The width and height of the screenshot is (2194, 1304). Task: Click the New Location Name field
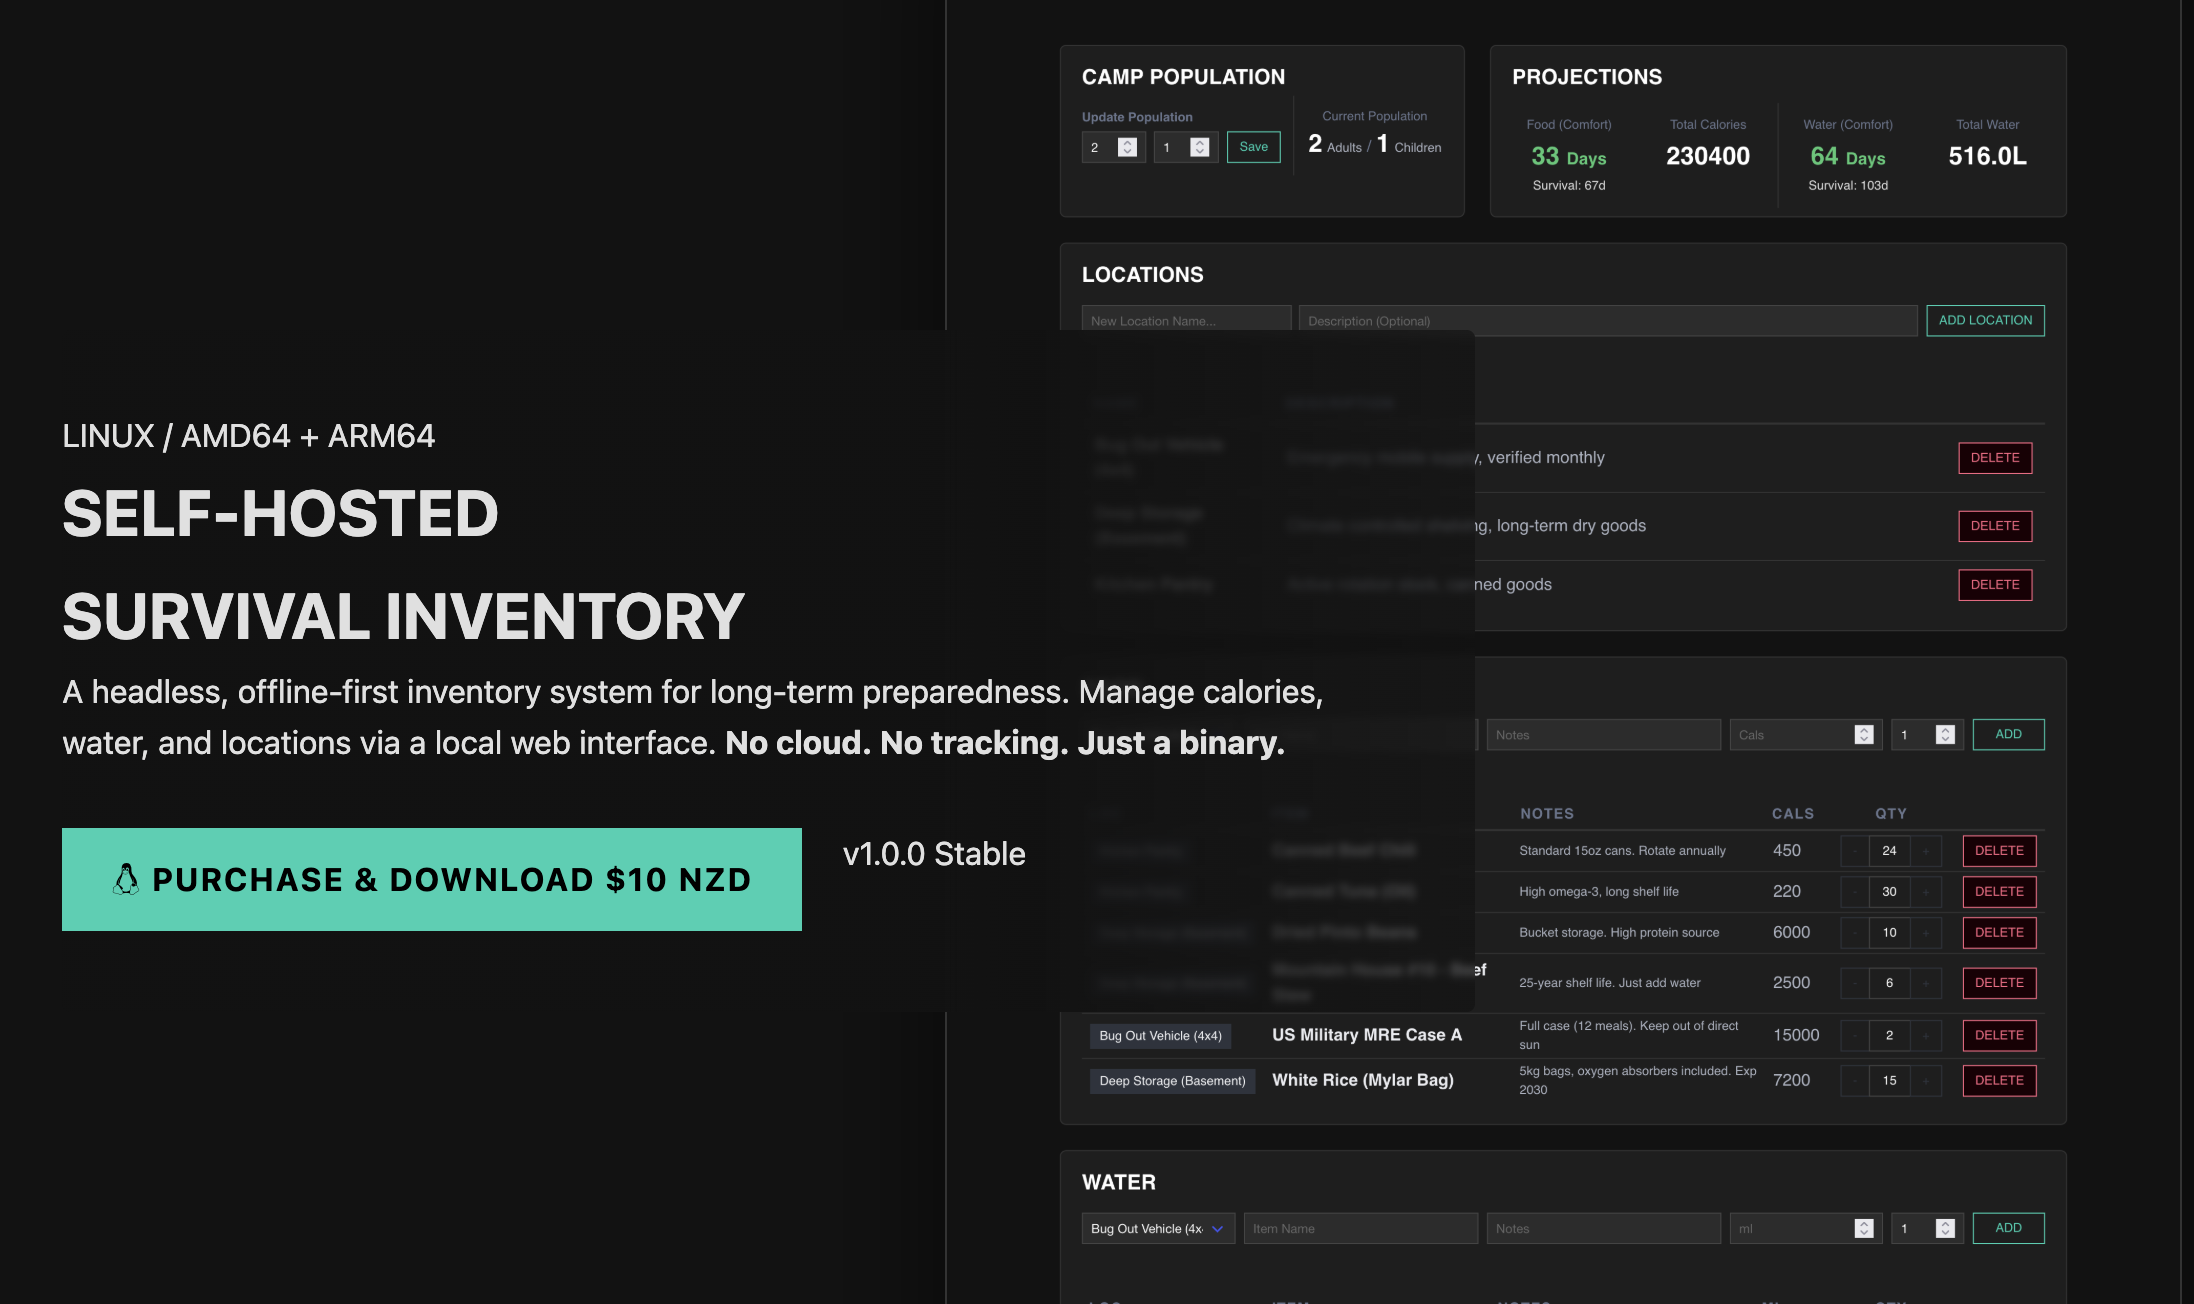1185,320
